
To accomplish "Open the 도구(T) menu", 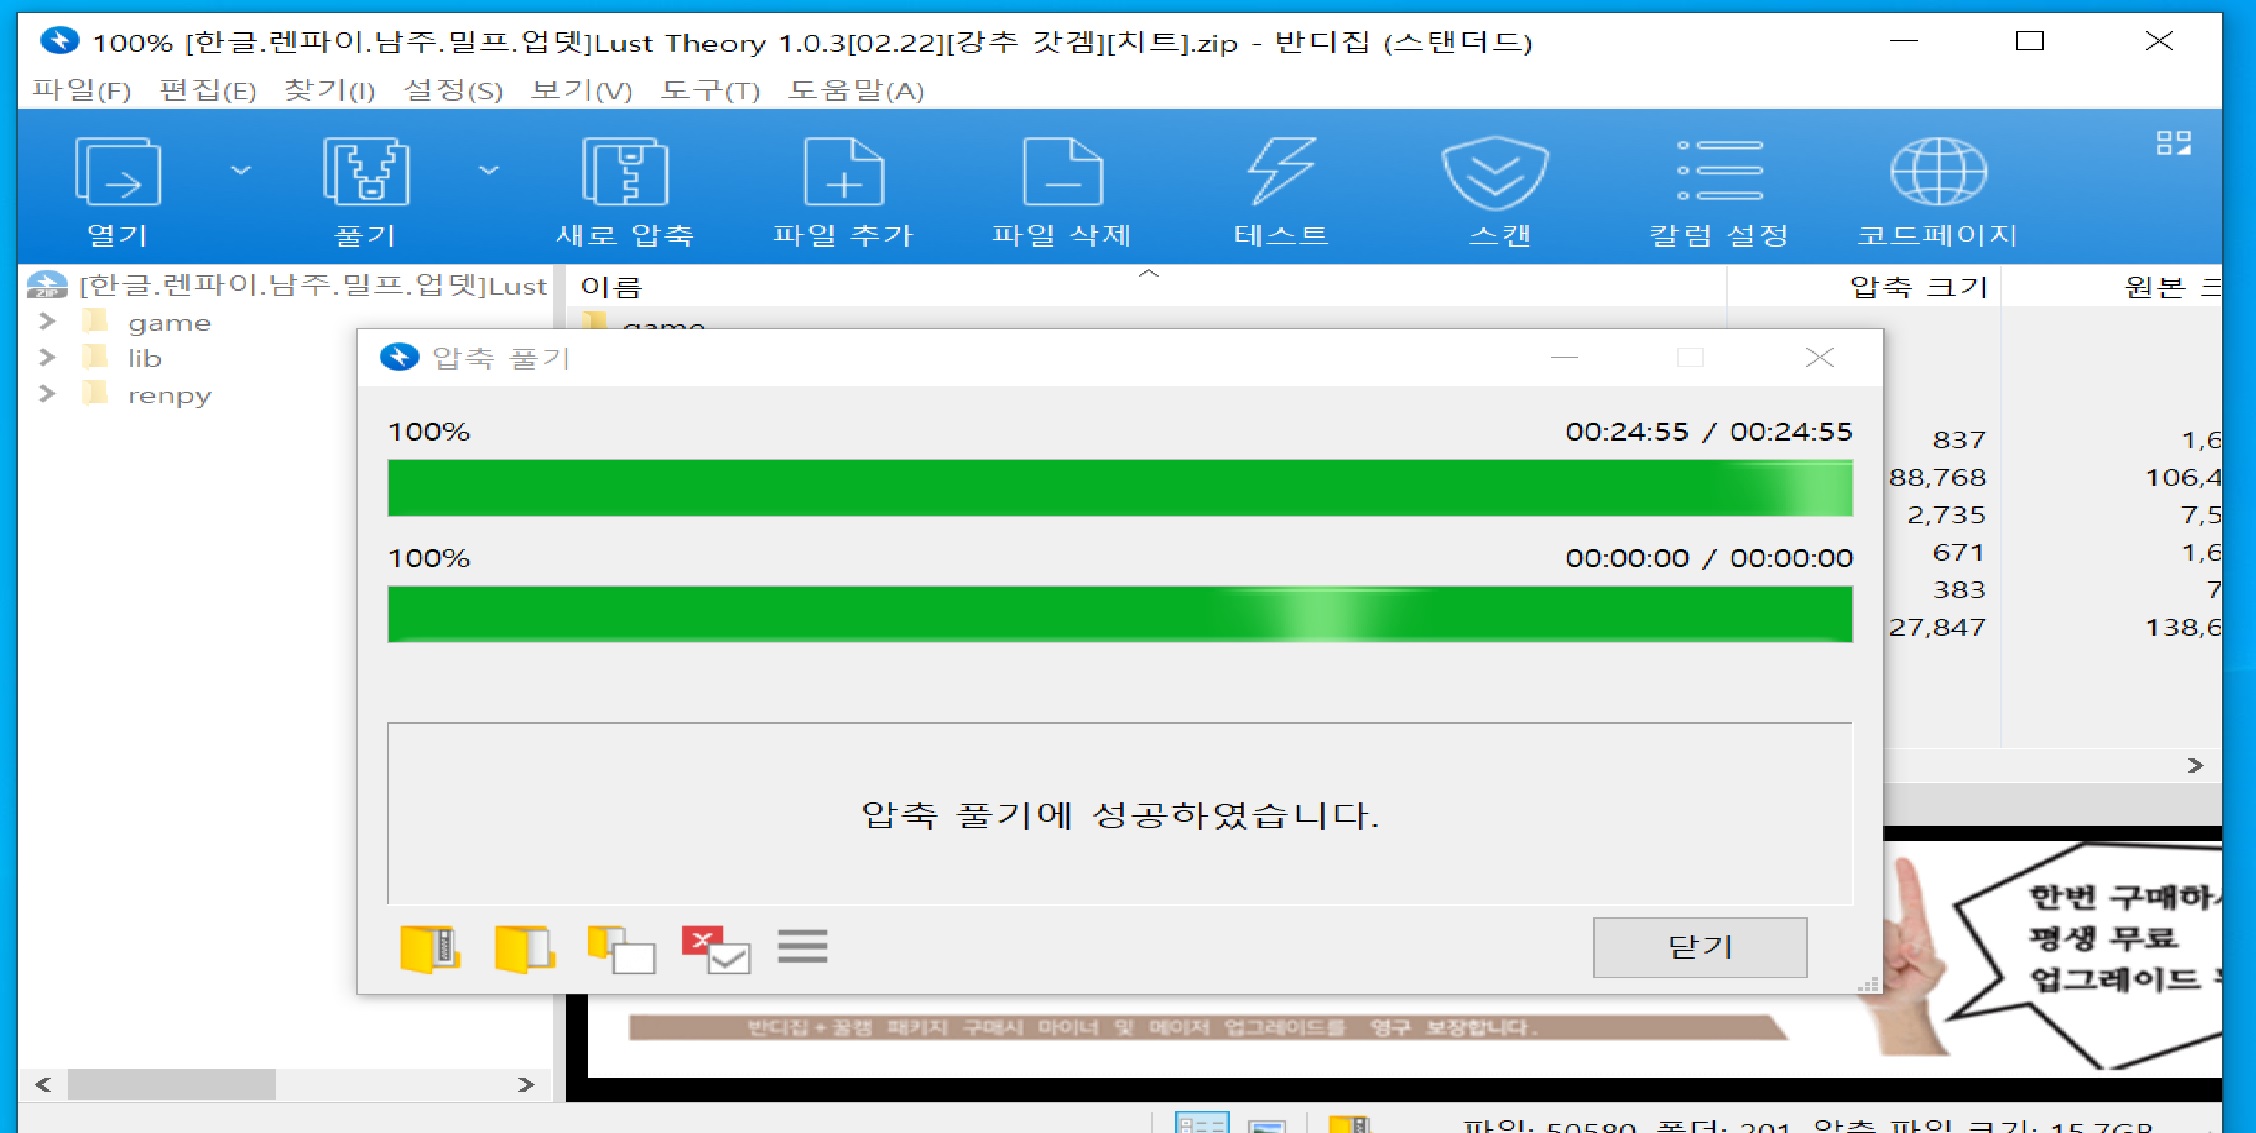I will click(x=710, y=91).
